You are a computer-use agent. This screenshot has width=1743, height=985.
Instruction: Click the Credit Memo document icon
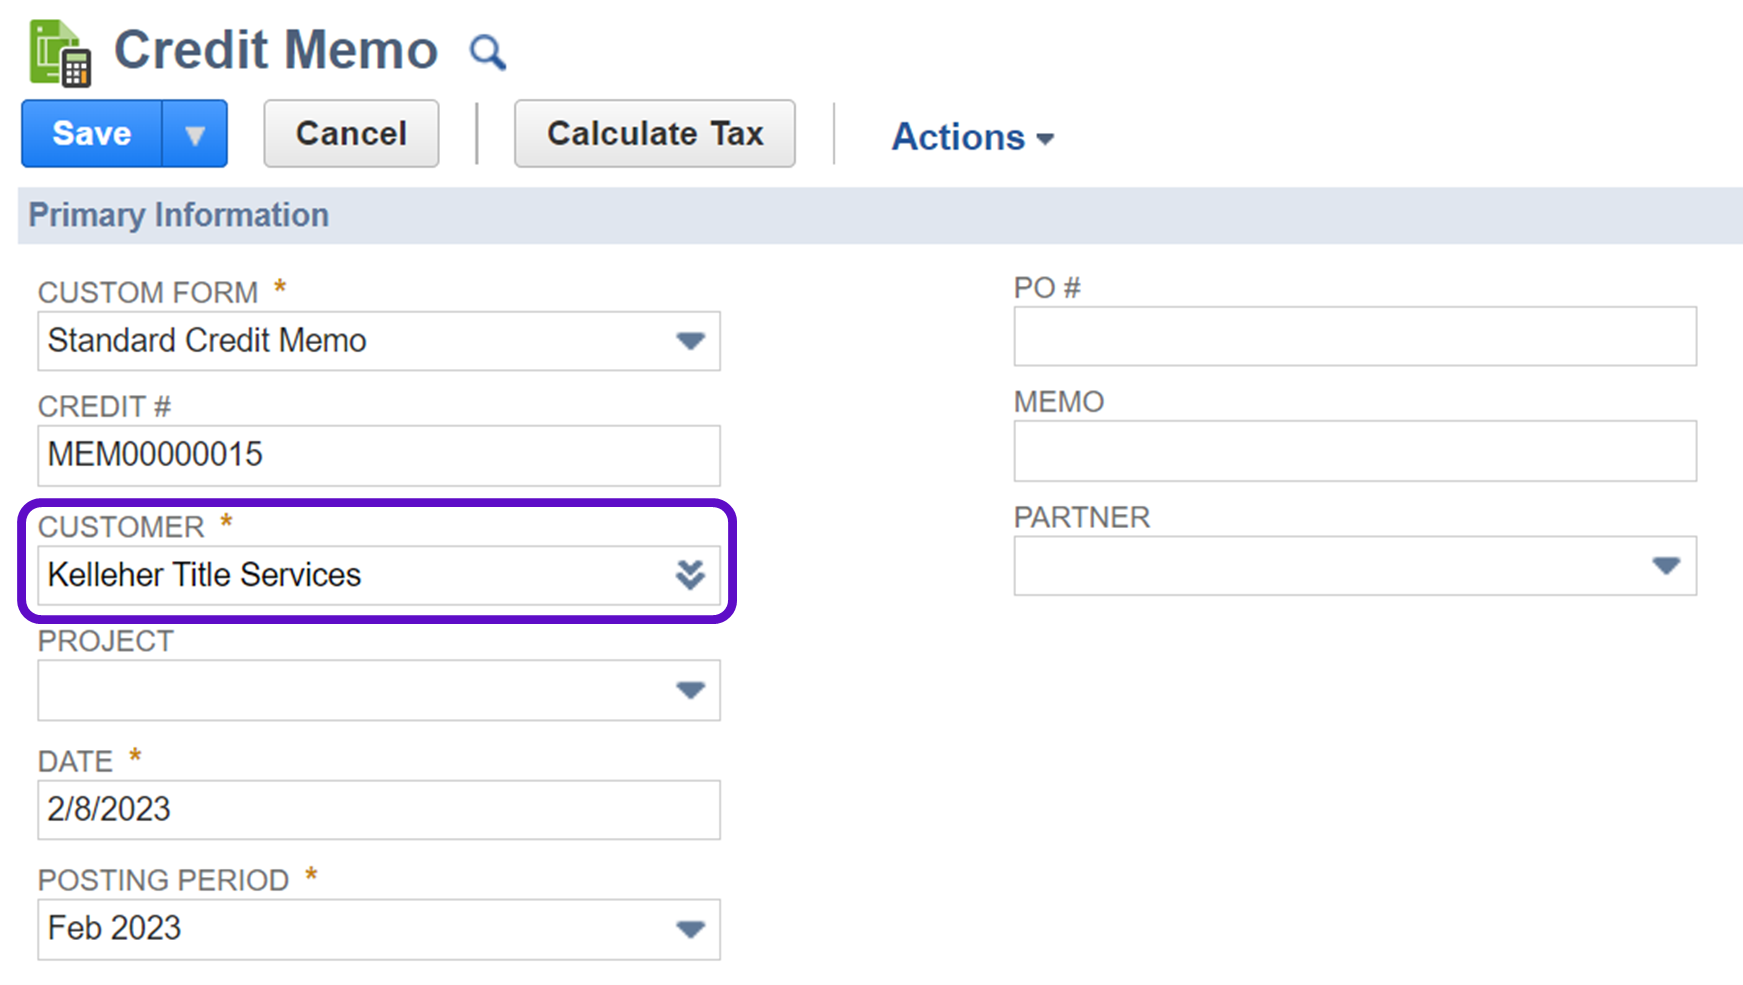[x=60, y=53]
